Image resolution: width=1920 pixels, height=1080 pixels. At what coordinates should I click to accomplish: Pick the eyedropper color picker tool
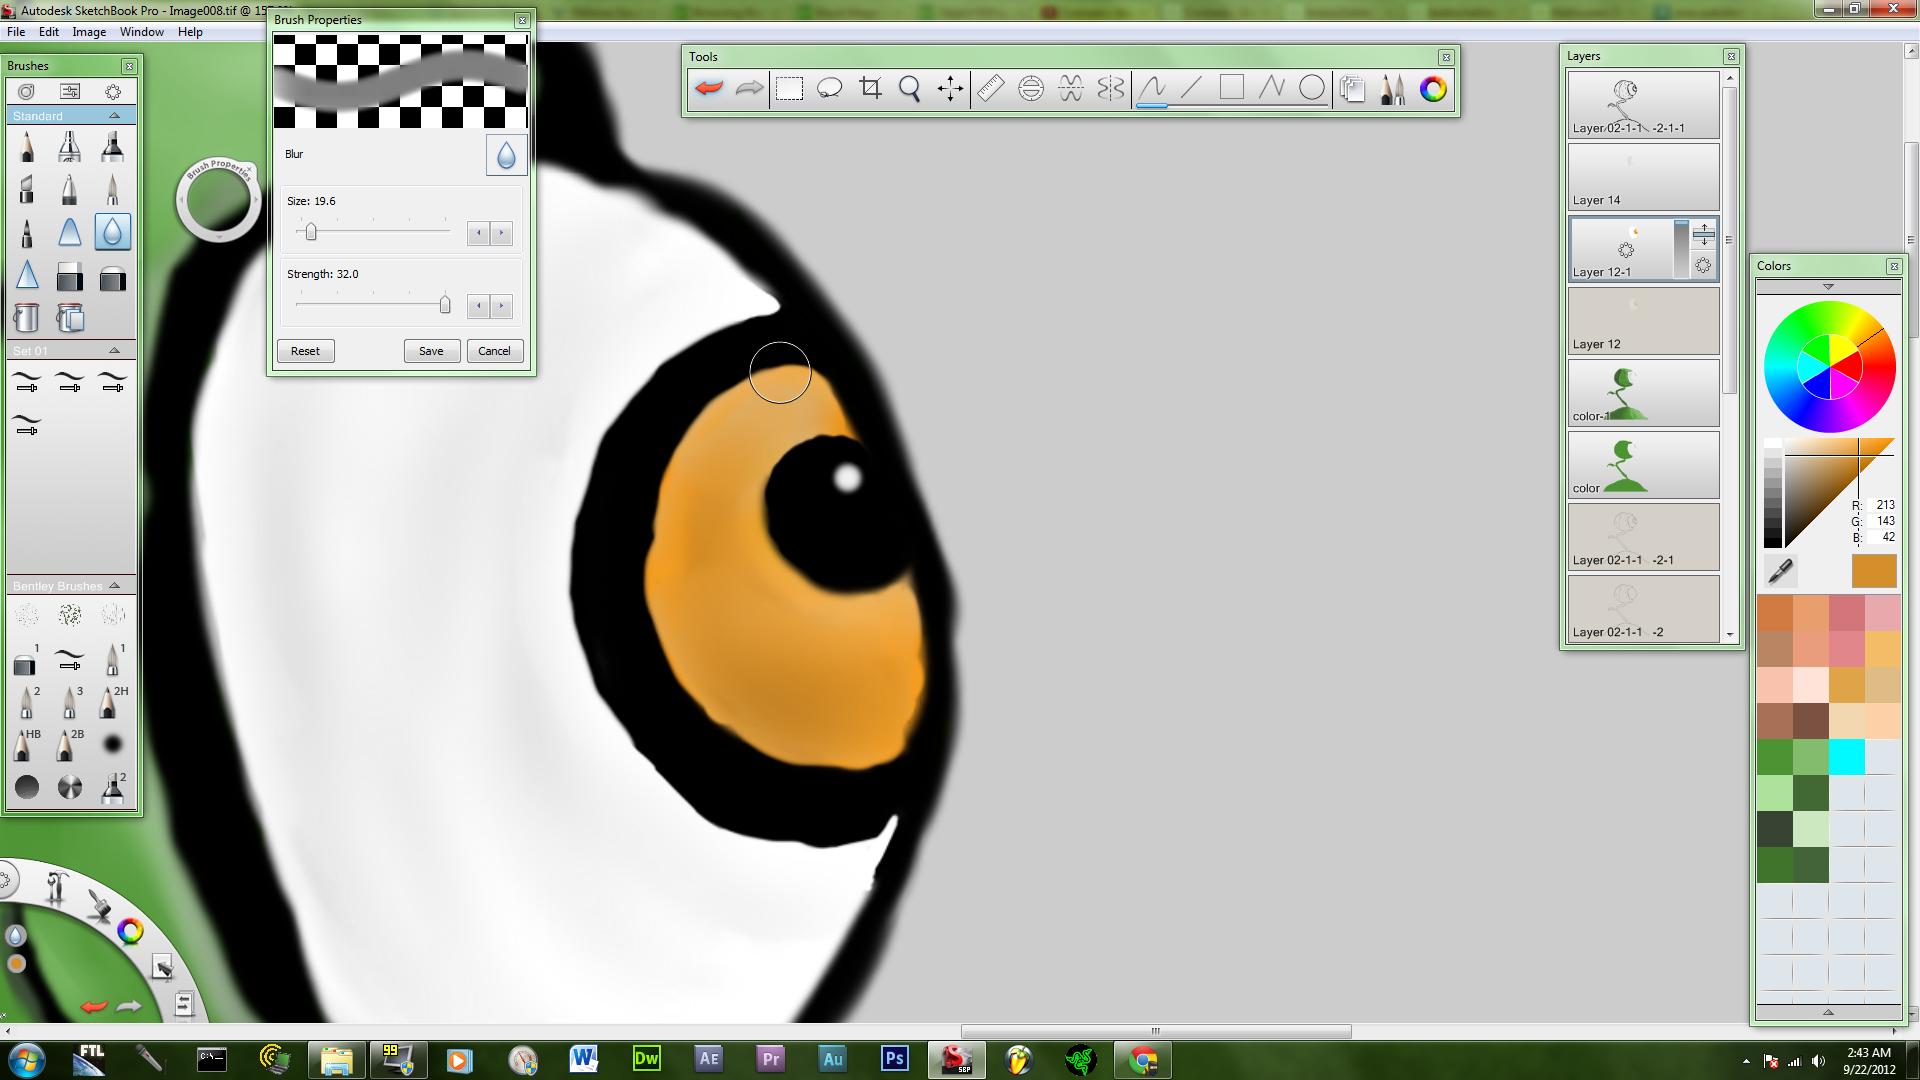coord(1780,571)
